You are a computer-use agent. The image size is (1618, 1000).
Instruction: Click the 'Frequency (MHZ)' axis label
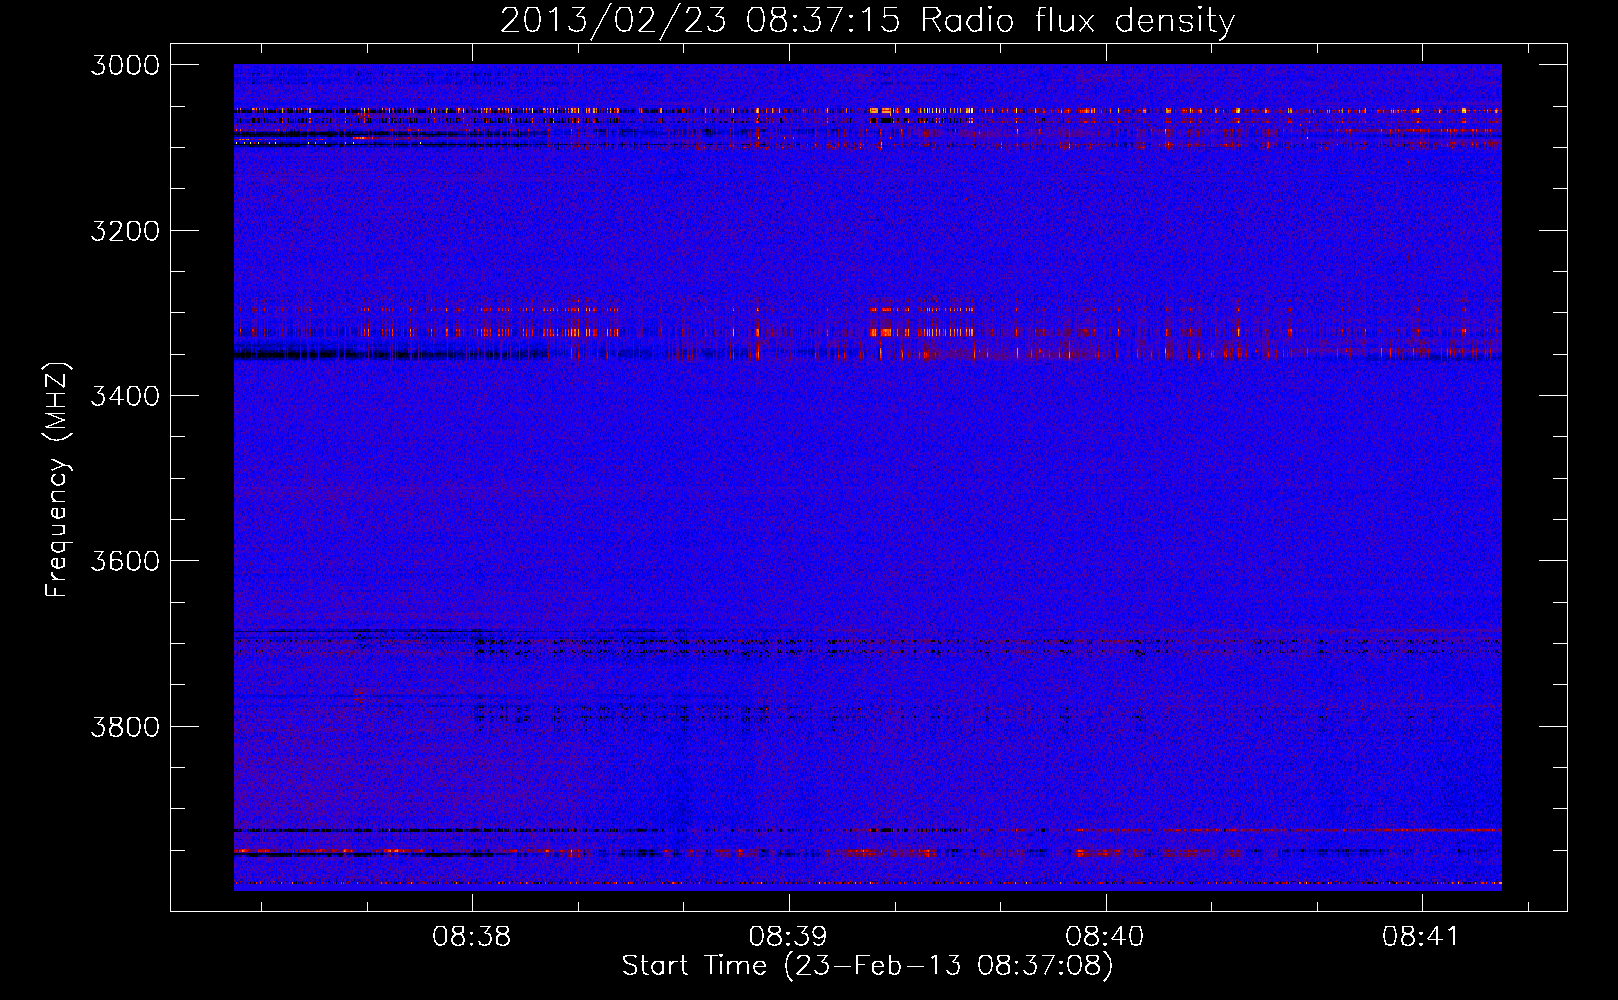click(58, 480)
